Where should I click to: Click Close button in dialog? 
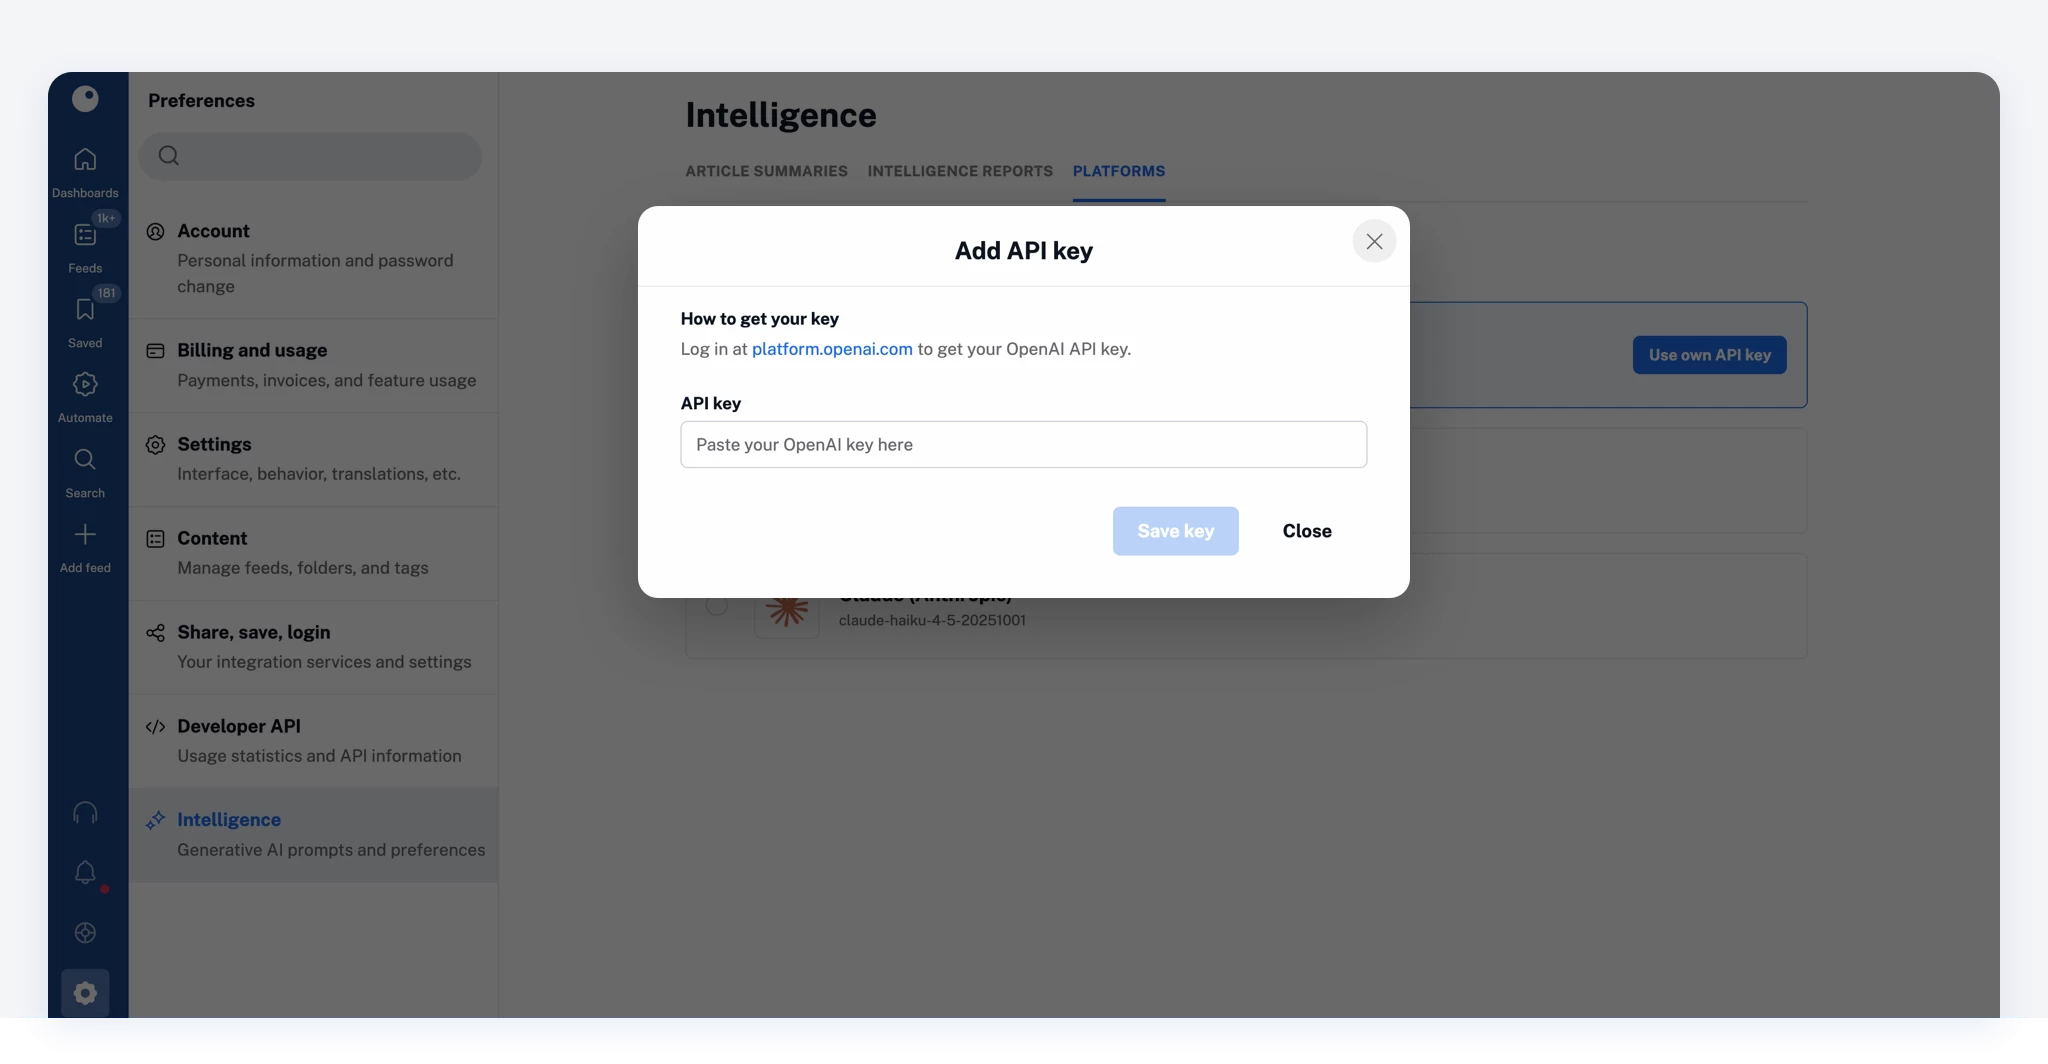(1306, 531)
